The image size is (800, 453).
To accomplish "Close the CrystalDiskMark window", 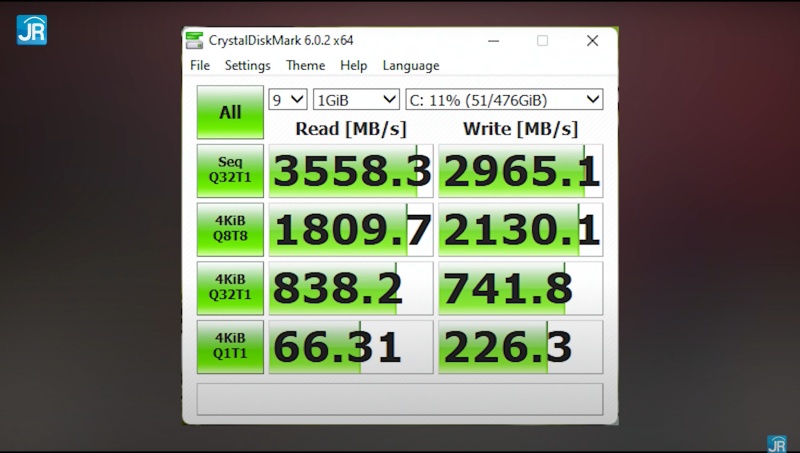I will point(592,41).
